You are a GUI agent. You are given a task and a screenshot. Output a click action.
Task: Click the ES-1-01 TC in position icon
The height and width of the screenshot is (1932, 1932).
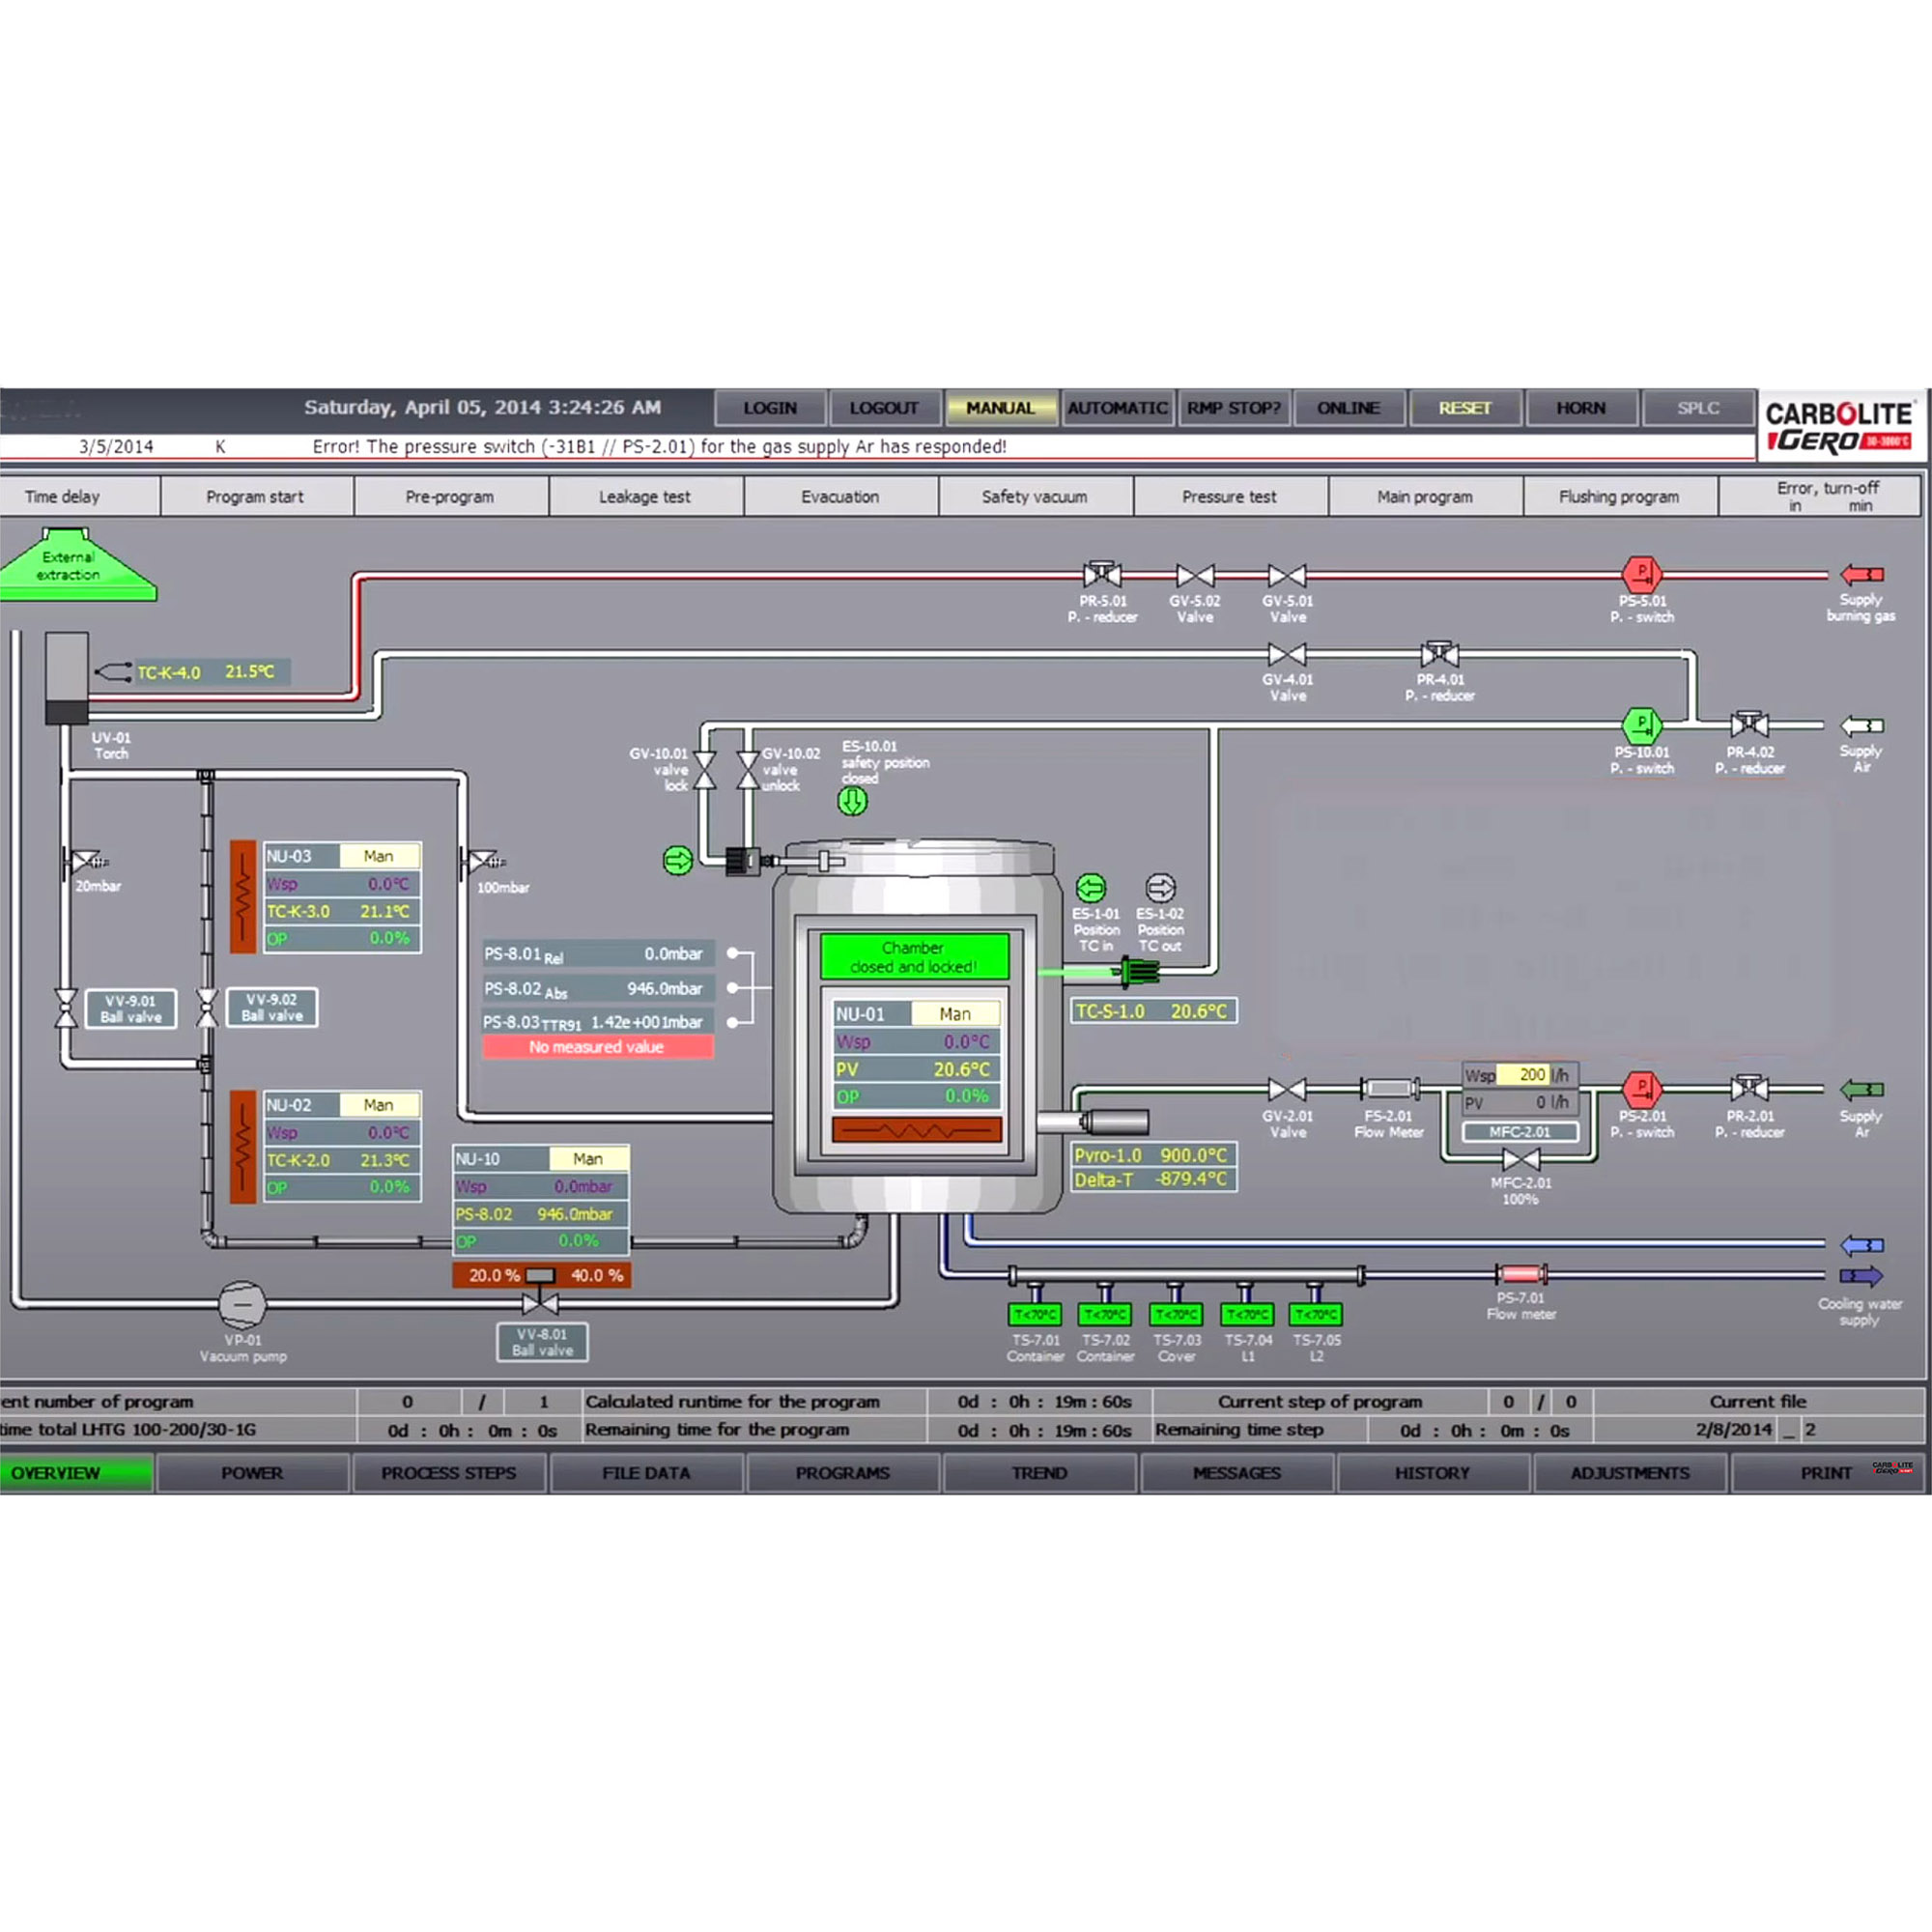1091,888
